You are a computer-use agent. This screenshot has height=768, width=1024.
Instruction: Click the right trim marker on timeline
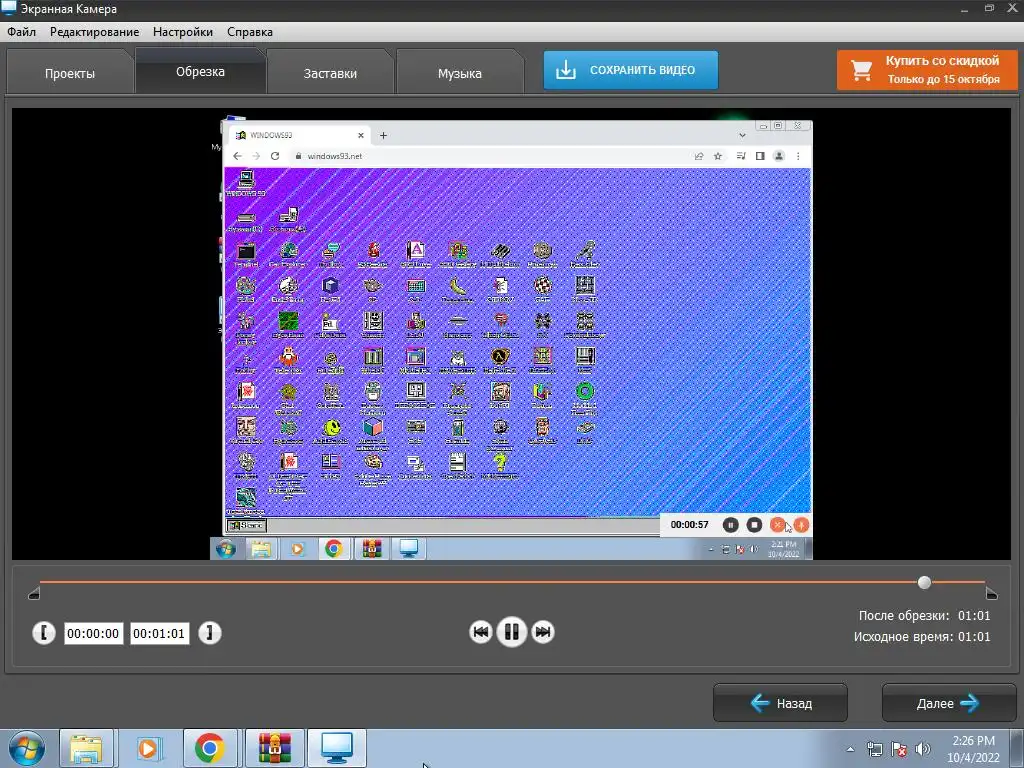991,593
